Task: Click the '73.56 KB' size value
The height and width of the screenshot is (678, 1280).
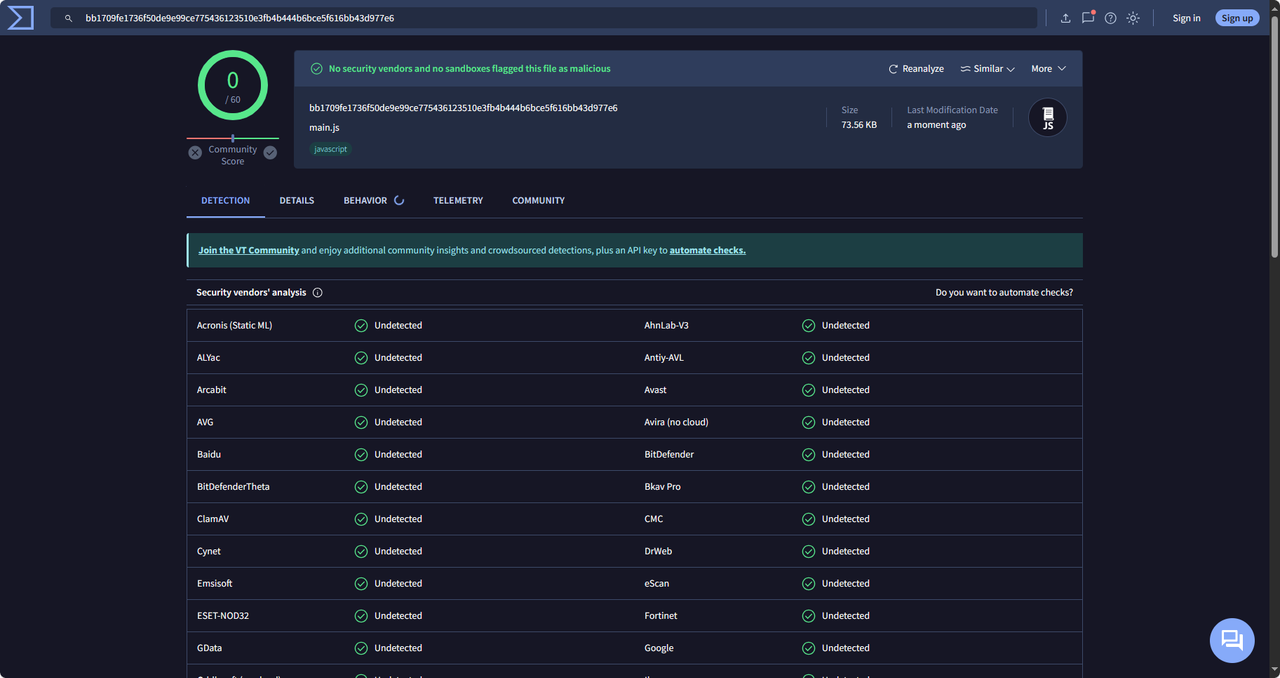Action: pyautogui.click(x=859, y=125)
